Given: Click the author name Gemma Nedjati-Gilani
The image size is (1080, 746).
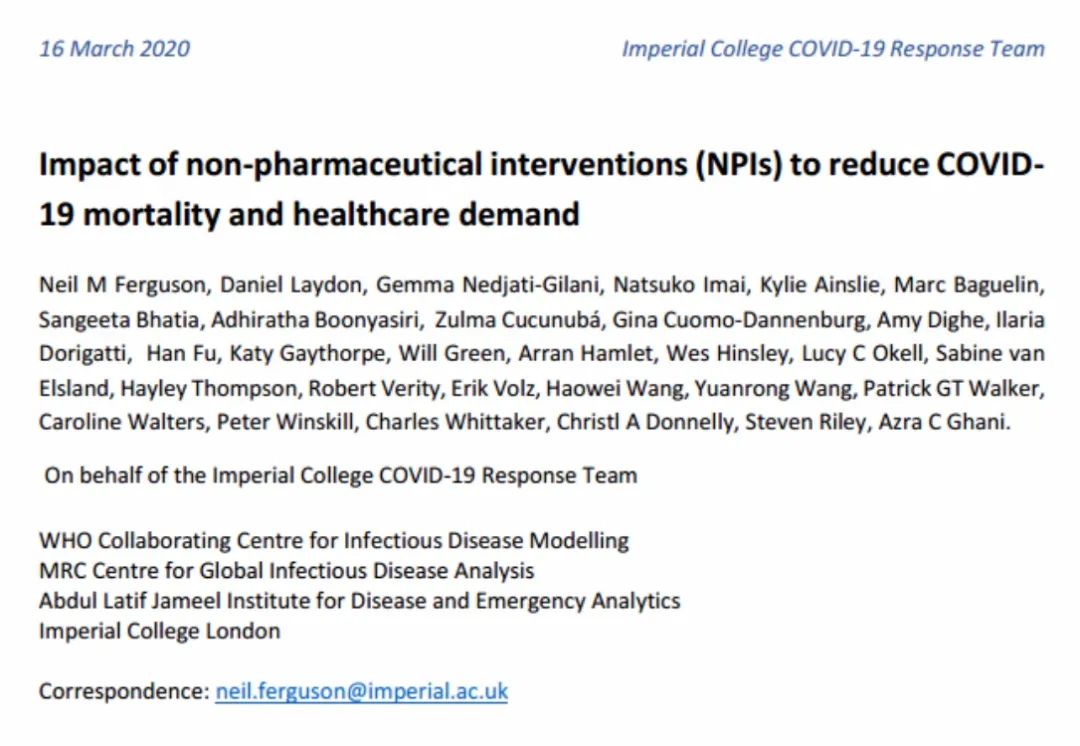Looking at the screenshot, I should click(487, 284).
